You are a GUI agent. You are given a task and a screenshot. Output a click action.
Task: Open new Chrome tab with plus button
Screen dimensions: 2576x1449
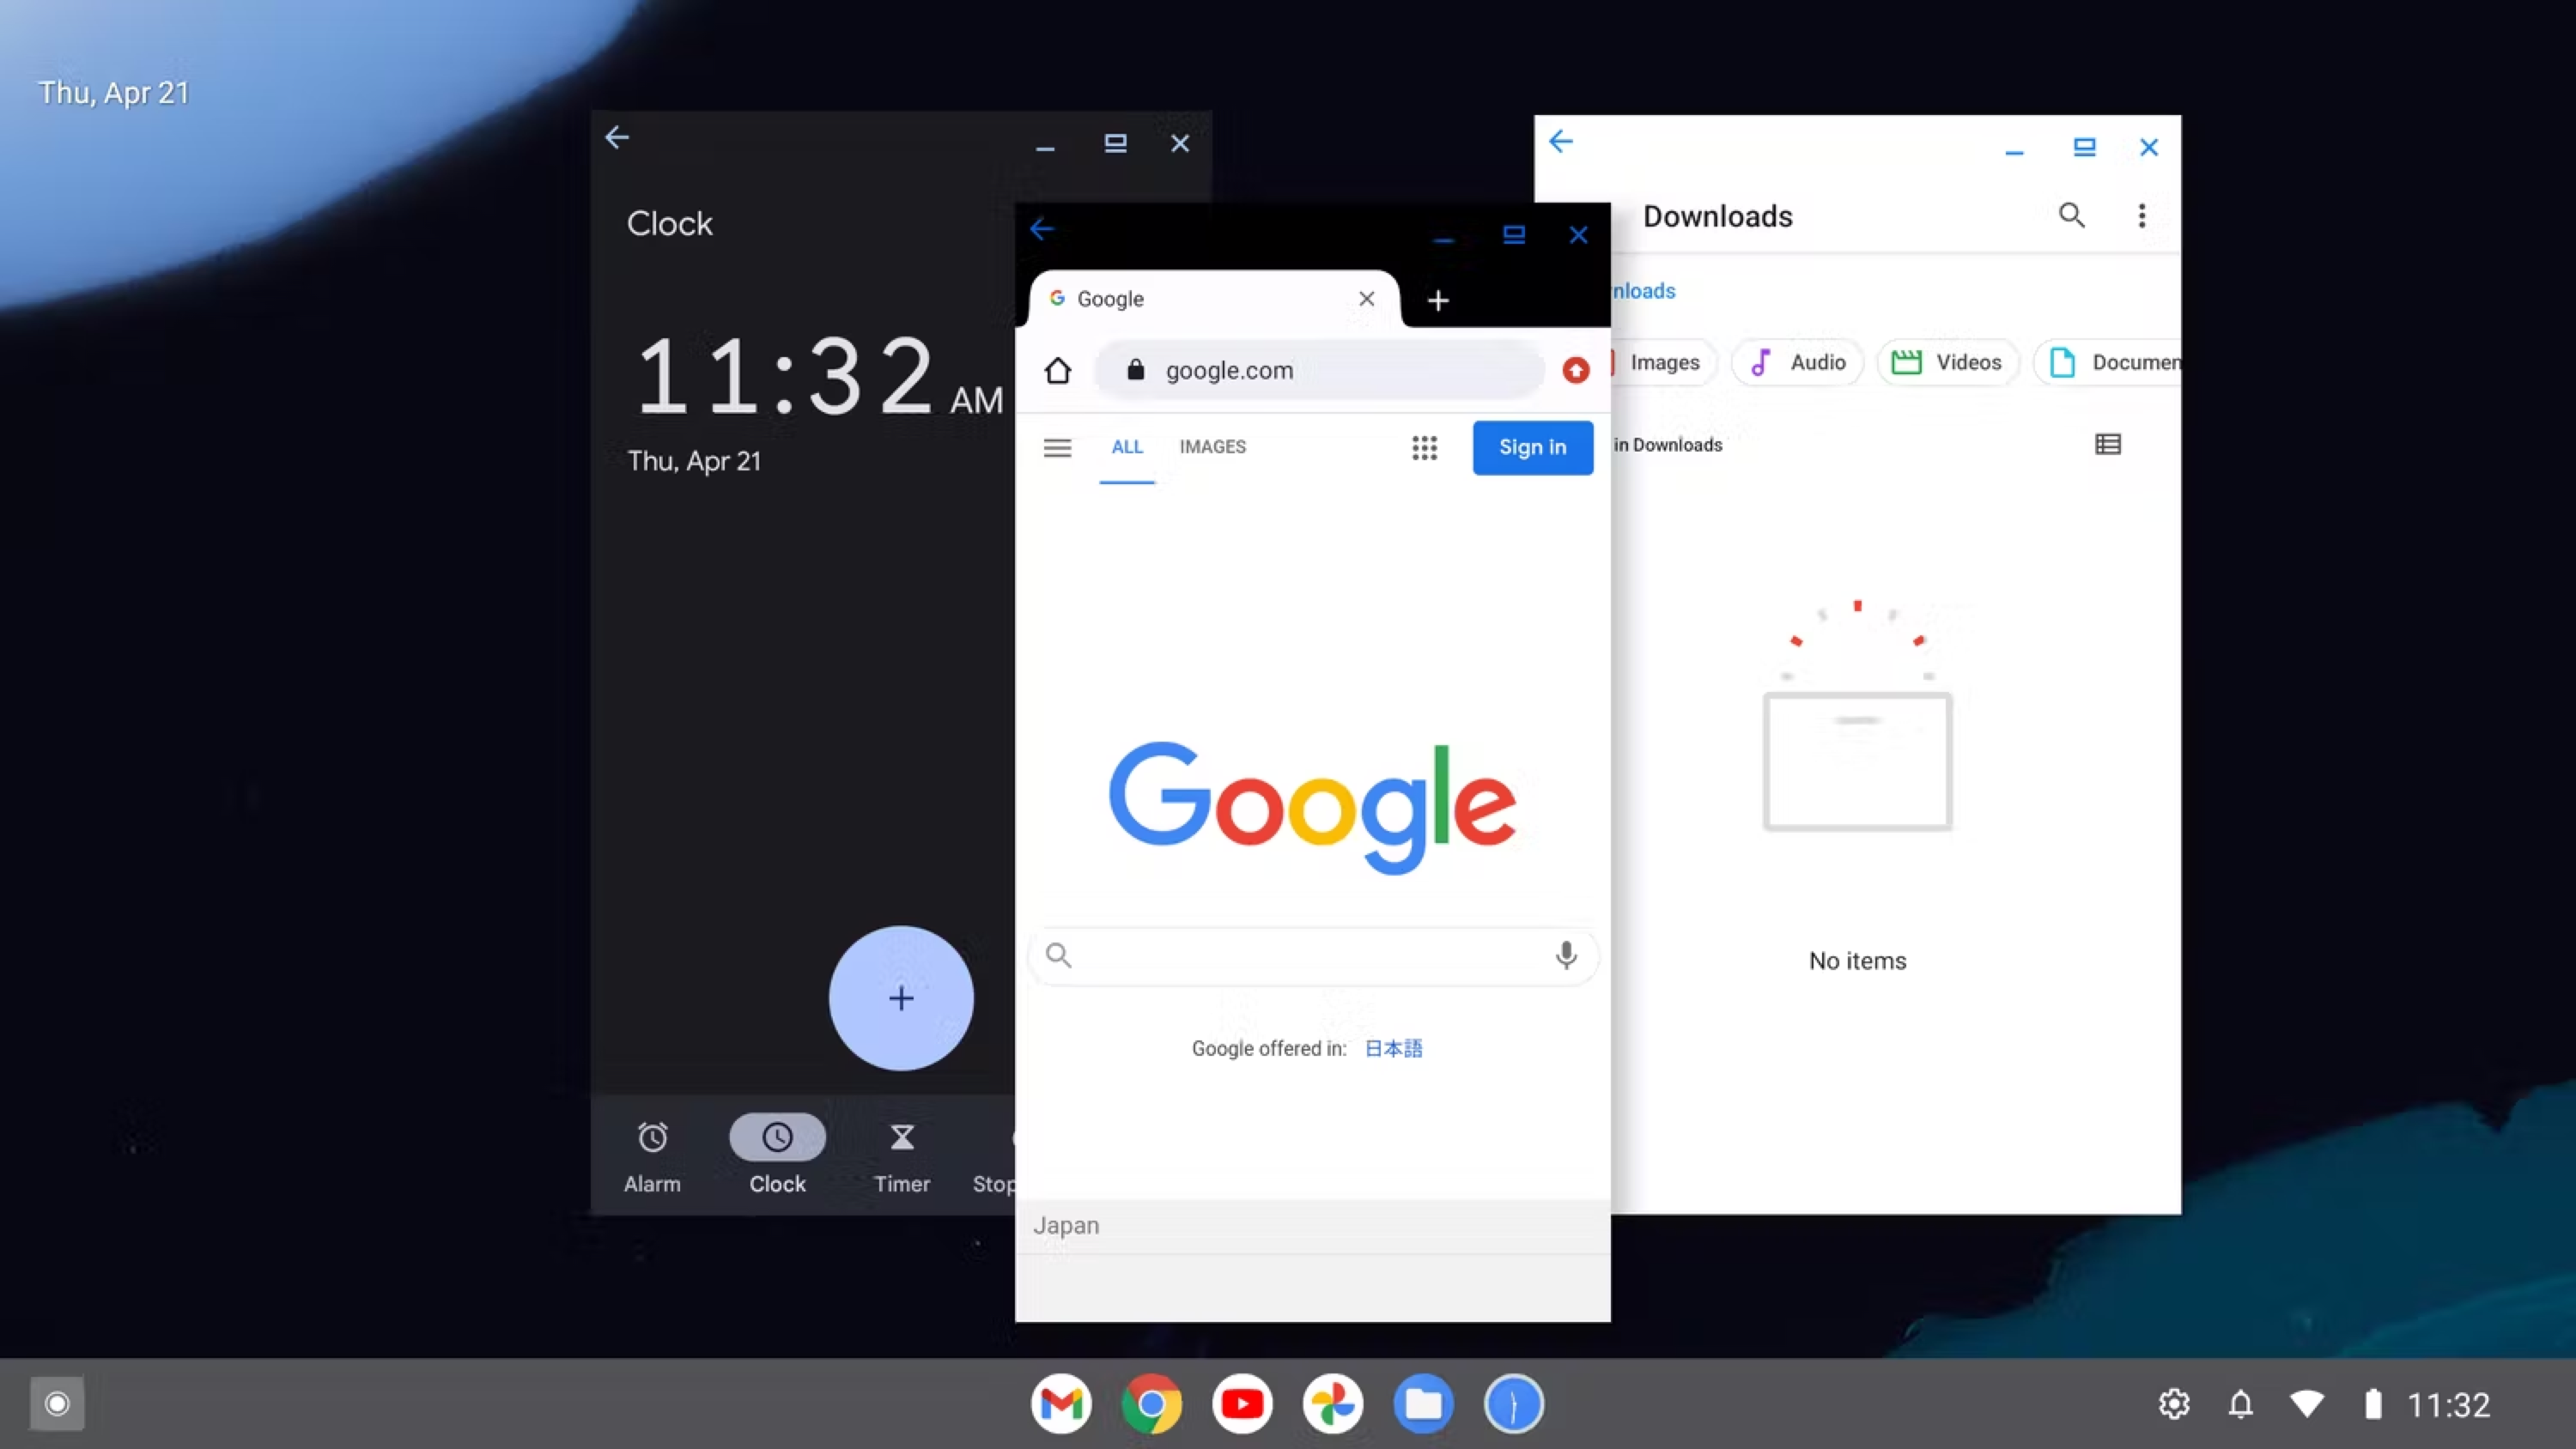(1437, 299)
